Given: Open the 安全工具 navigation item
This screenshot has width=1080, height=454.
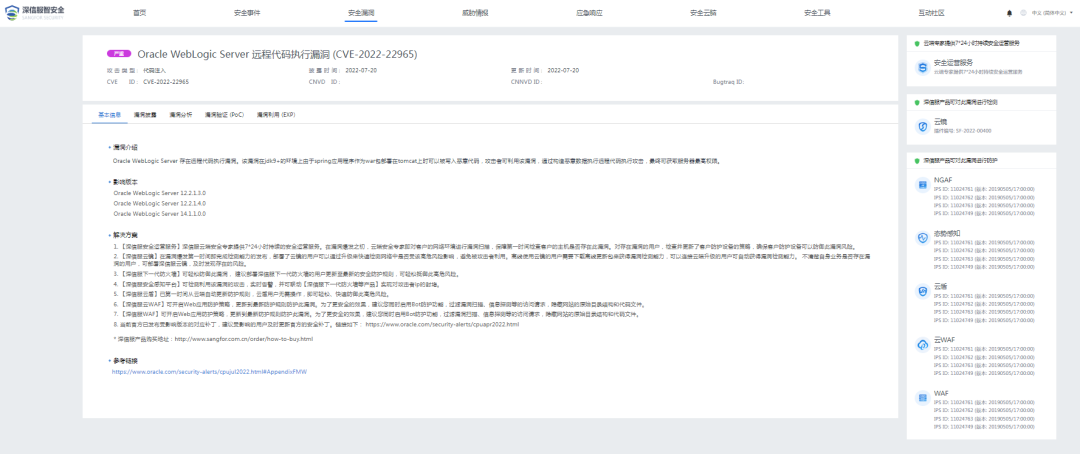Looking at the screenshot, I should (x=818, y=13).
